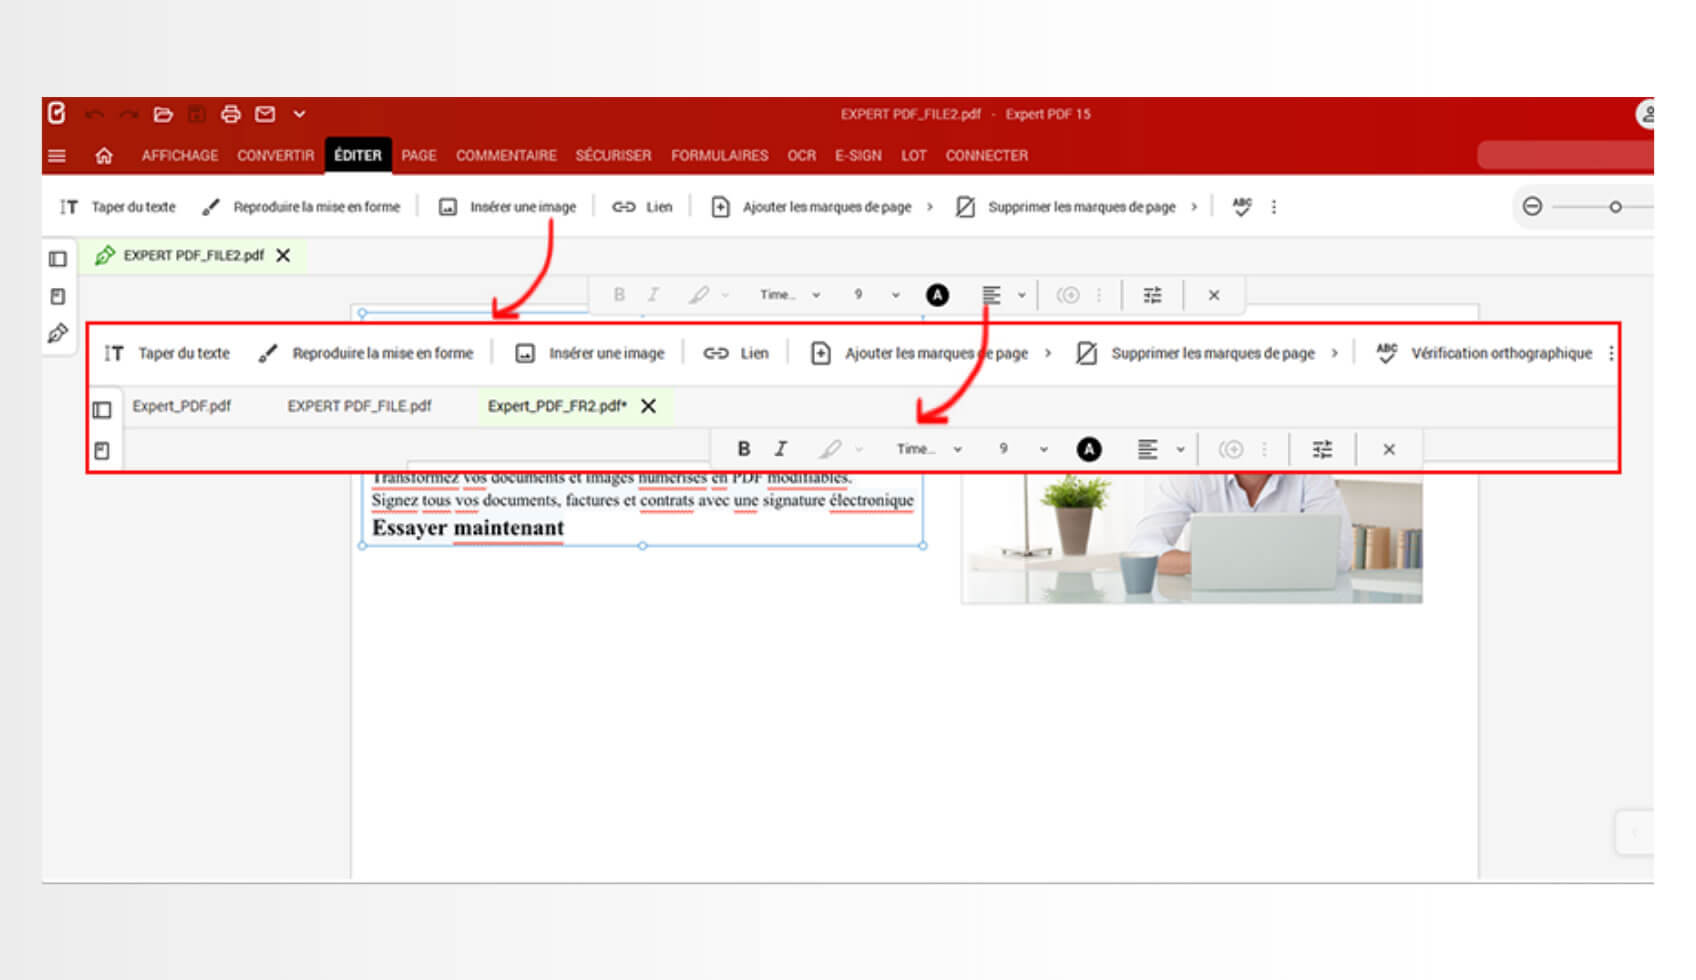Screen dimensions: 1696x980
Task: Click the ABC spell-check icon in top toolbar
Action: (1242, 207)
